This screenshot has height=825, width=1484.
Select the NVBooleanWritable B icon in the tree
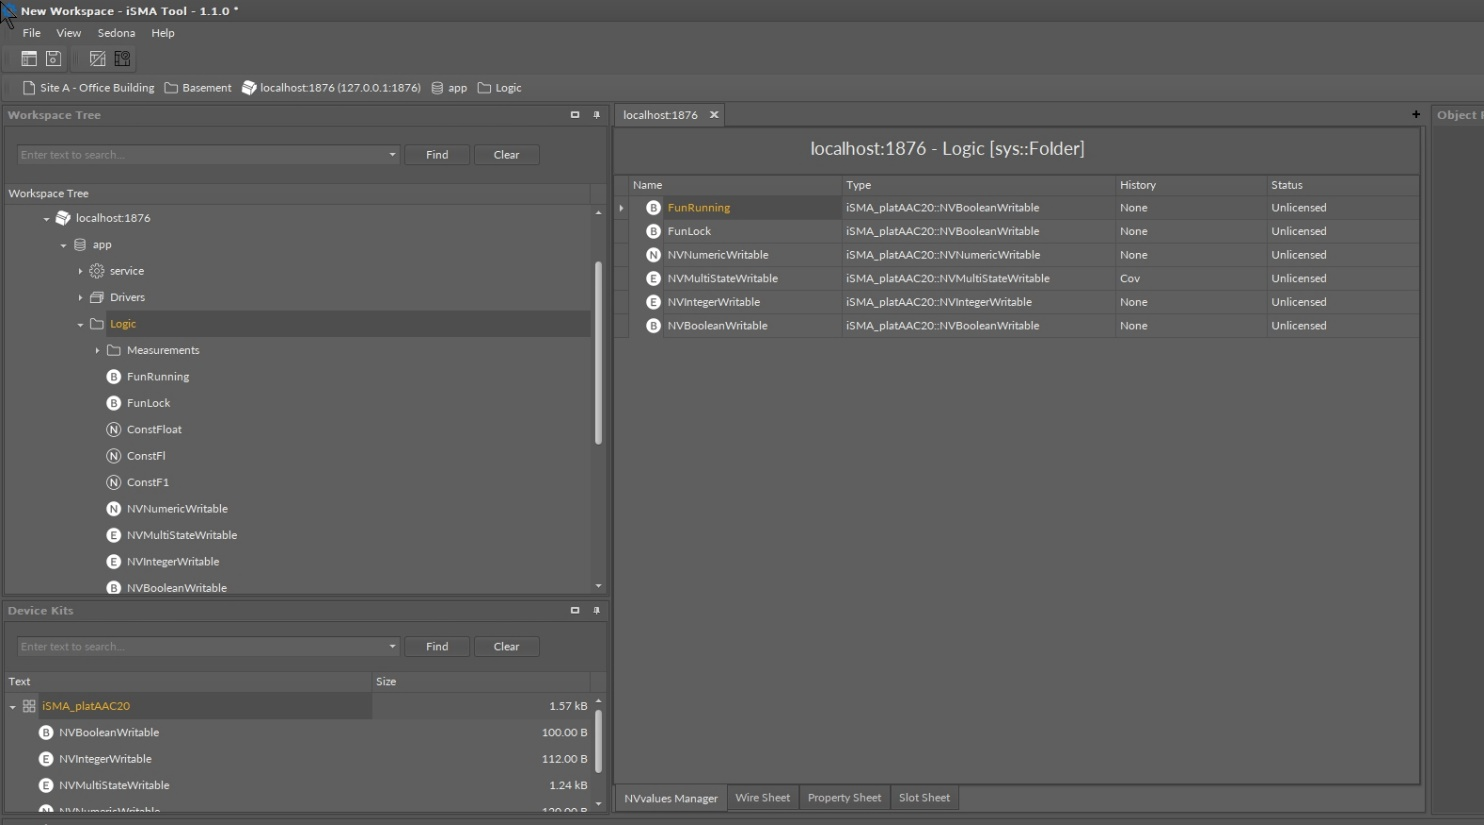113,587
